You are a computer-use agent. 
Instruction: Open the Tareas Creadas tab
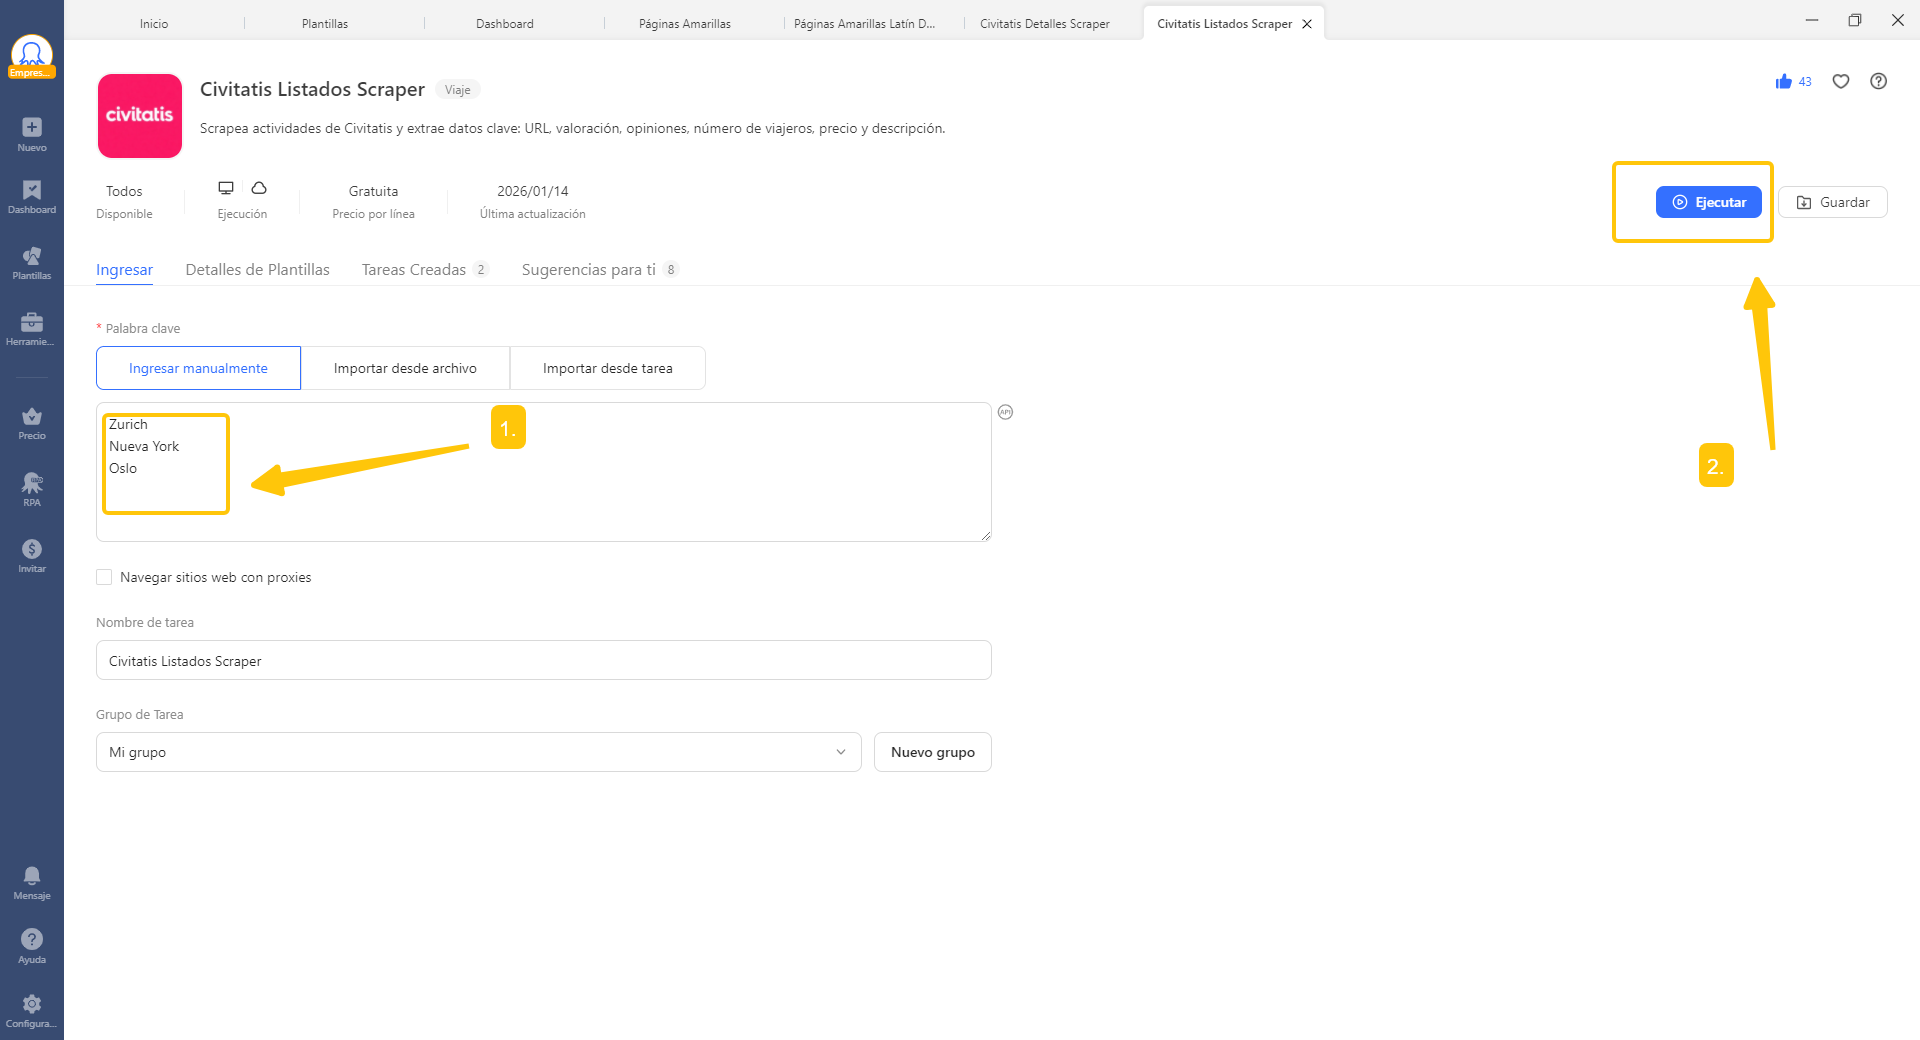pos(414,270)
